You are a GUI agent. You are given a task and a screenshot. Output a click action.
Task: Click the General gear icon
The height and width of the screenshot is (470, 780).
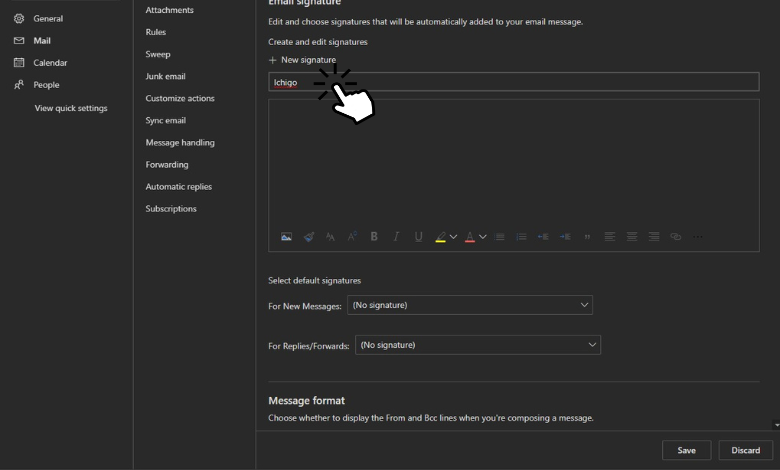point(19,18)
